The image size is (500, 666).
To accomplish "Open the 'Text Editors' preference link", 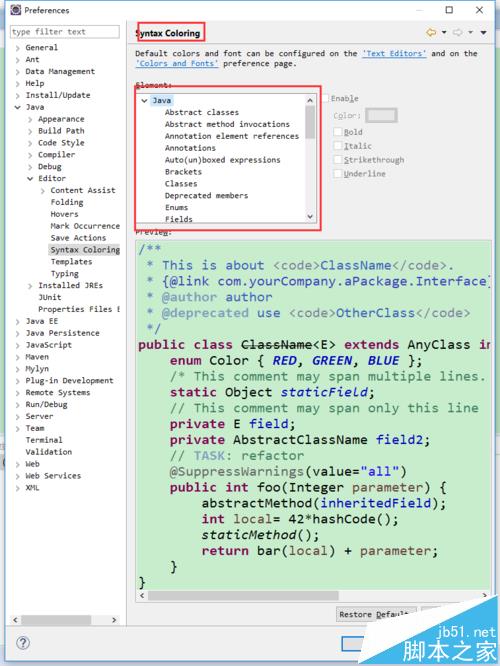I will (x=394, y=54).
